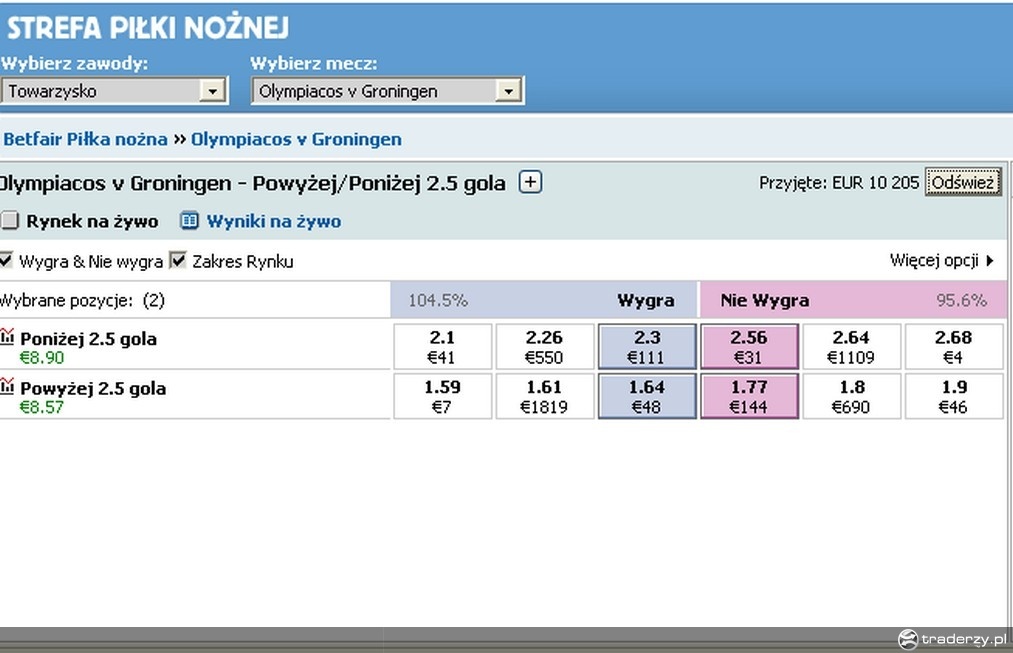The width and height of the screenshot is (1013, 653).
Task: Click the Powyżej 2.5 gola selection name
Action: point(93,388)
